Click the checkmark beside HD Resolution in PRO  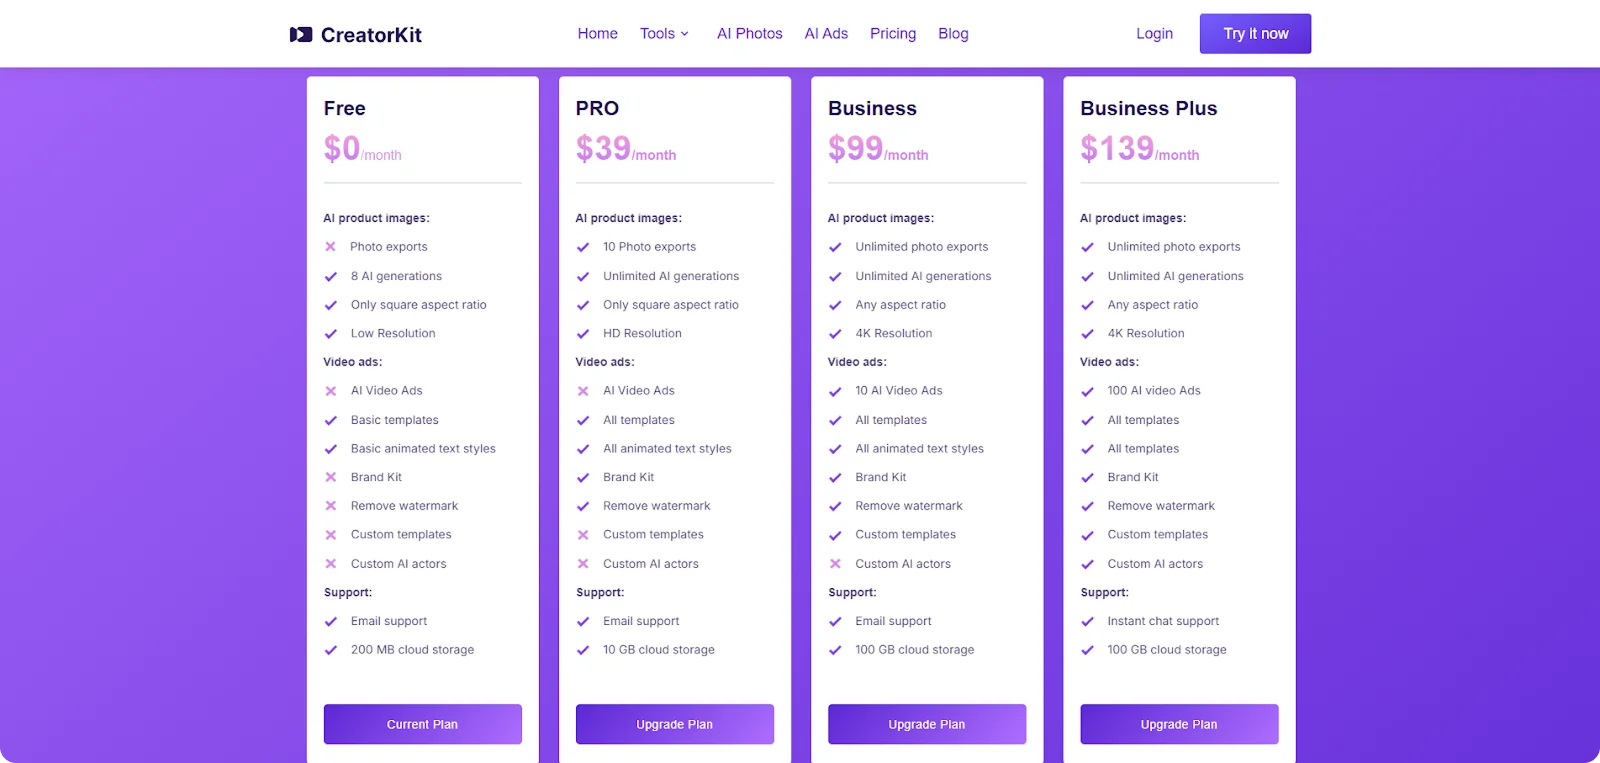coord(583,333)
